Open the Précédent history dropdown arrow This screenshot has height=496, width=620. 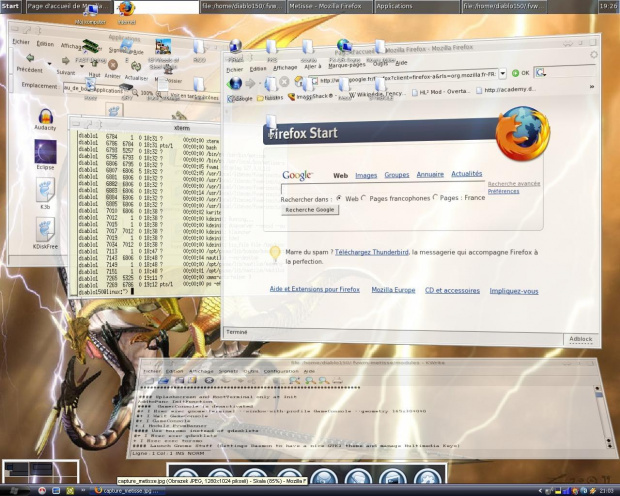click(49, 63)
